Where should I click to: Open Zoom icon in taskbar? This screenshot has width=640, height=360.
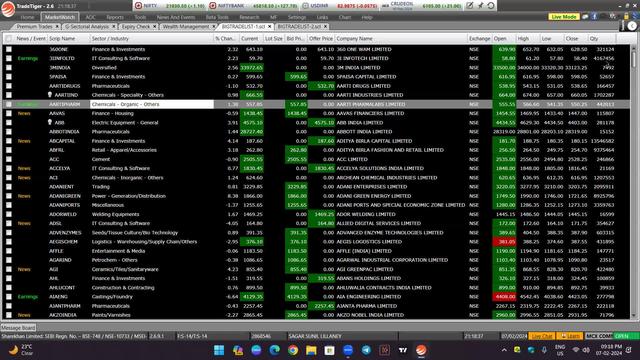tap(348, 350)
